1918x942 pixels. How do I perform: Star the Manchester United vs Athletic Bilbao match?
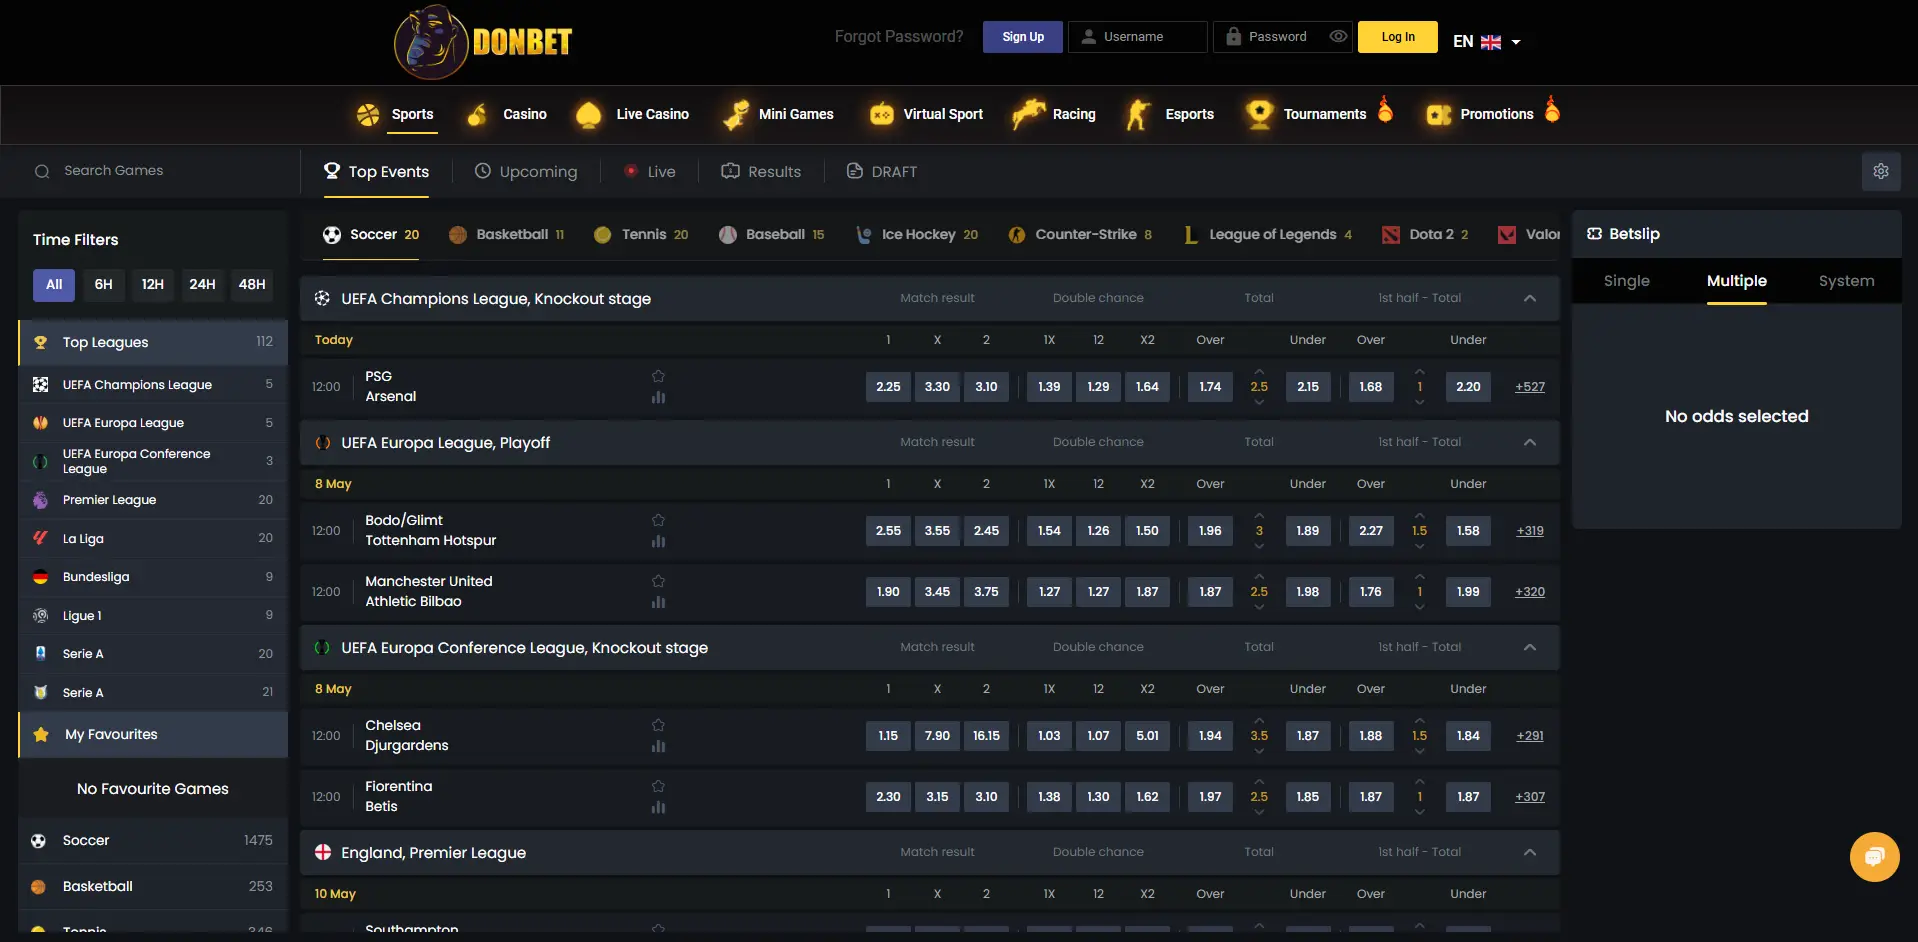click(x=658, y=581)
